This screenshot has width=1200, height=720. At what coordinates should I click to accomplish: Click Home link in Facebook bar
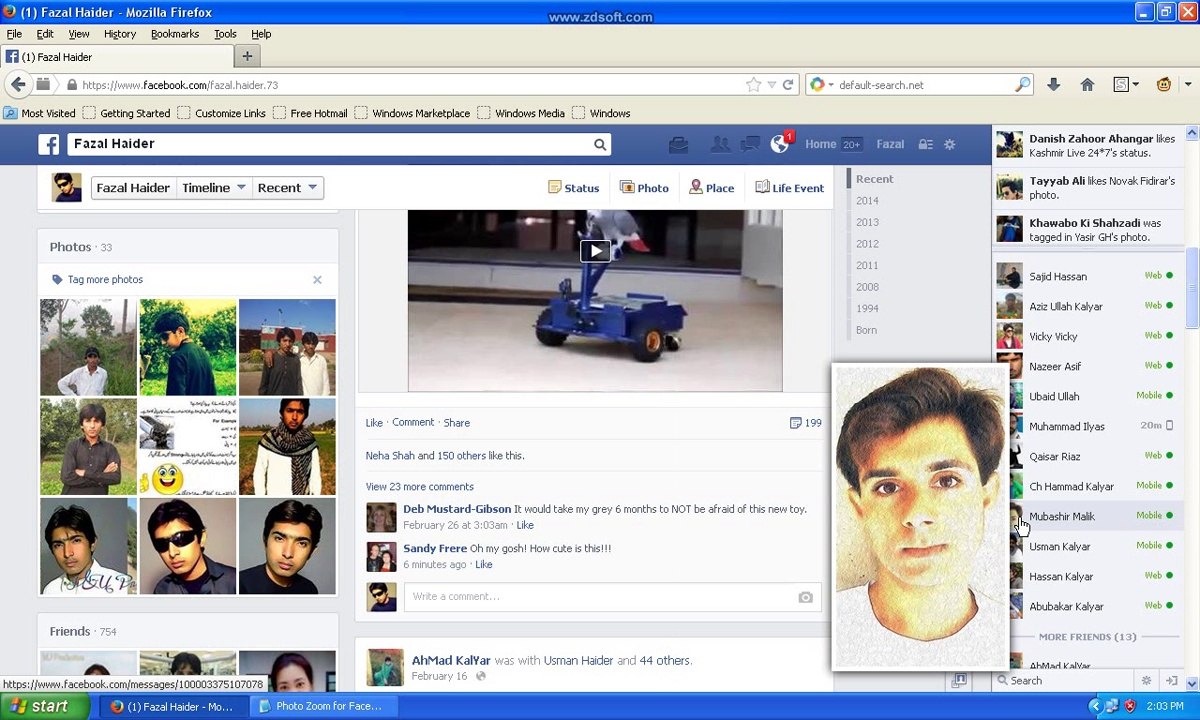pyautogui.click(x=821, y=144)
